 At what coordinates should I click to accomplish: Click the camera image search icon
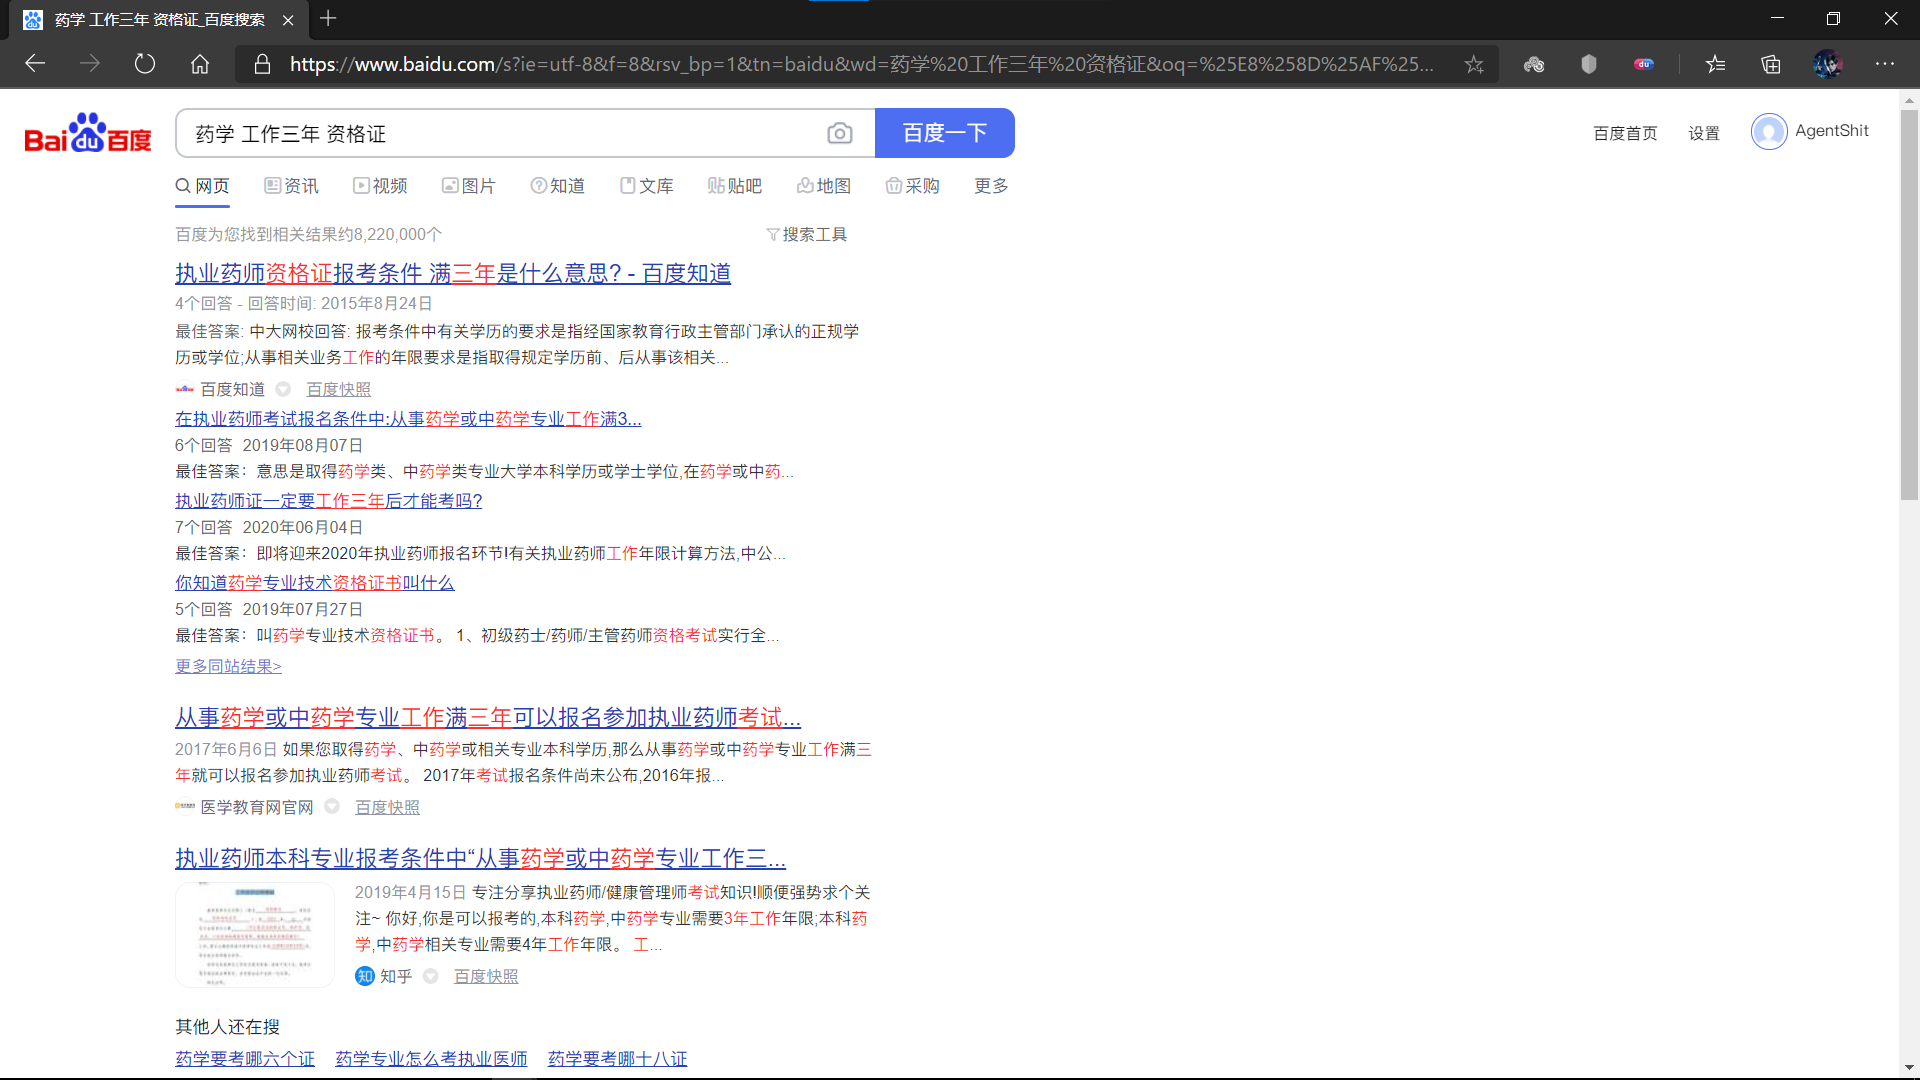(840, 133)
